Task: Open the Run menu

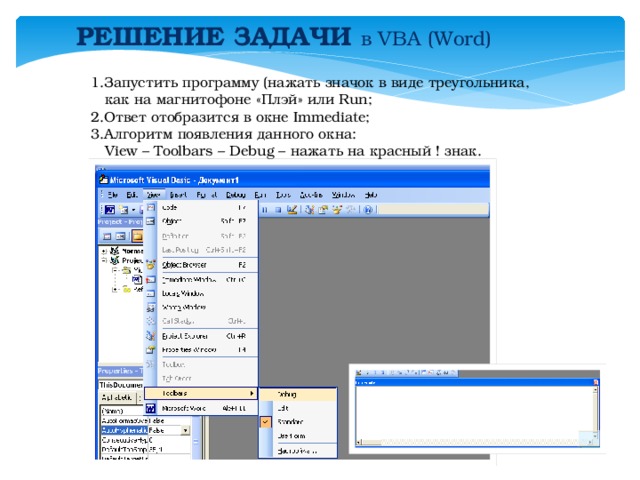Action: 260,195
